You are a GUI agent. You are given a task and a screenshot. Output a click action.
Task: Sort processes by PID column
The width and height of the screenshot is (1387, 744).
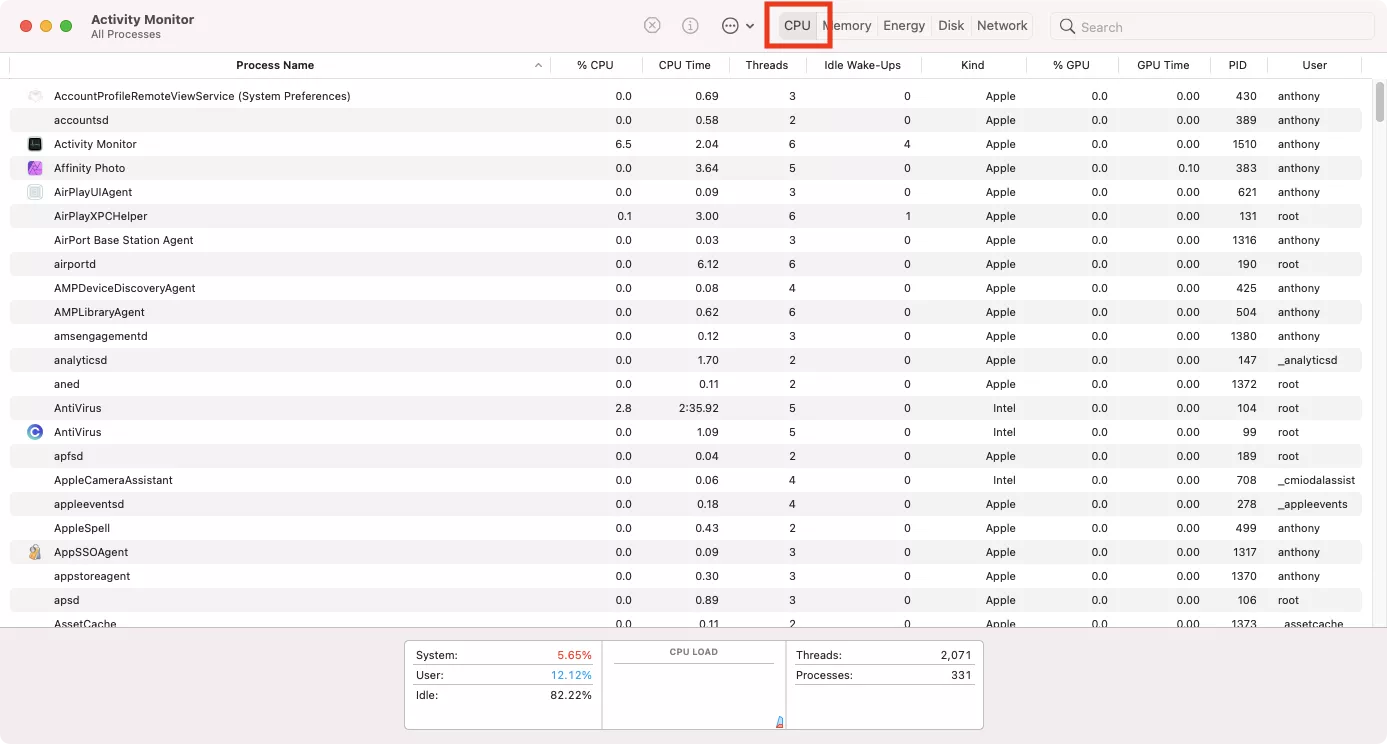click(1237, 64)
